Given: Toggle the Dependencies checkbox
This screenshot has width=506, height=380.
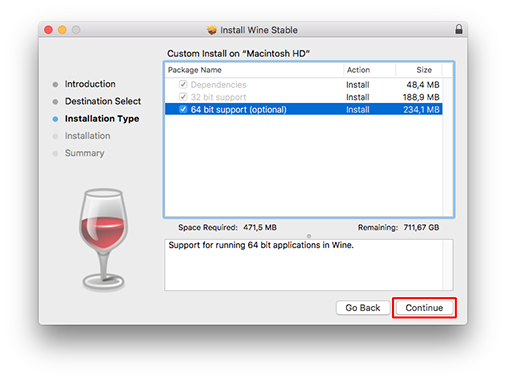Looking at the screenshot, I should (183, 84).
